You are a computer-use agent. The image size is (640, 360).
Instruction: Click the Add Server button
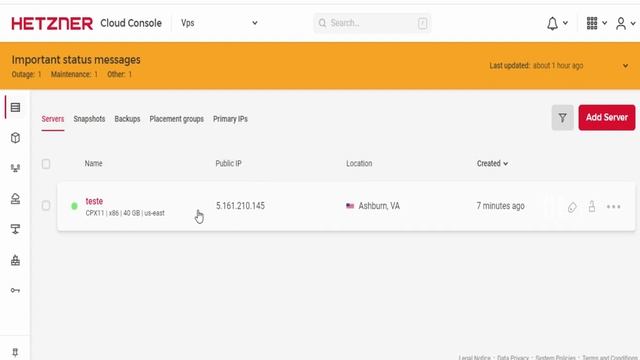click(x=607, y=118)
